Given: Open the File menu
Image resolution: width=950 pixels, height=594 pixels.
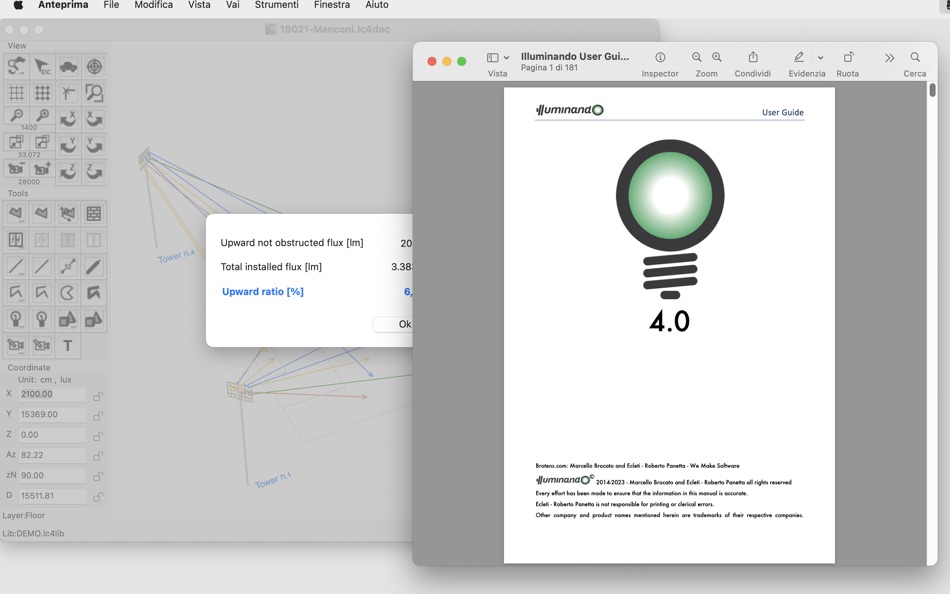Looking at the screenshot, I should pyautogui.click(x=111, y=5).
